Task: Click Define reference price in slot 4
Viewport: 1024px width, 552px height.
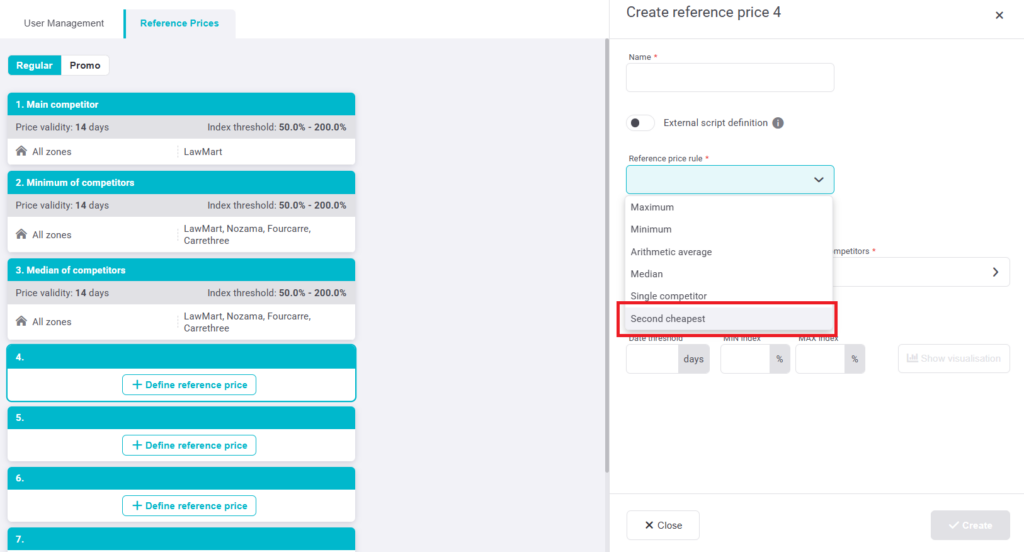Action: click(x=189, y=385)
